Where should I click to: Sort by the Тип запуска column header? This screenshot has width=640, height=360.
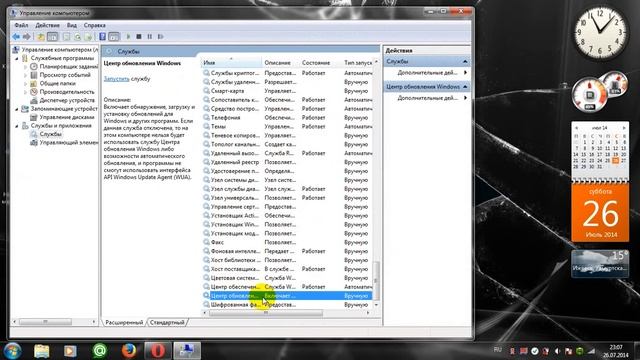pyautogui.click(x=358, y=63)
